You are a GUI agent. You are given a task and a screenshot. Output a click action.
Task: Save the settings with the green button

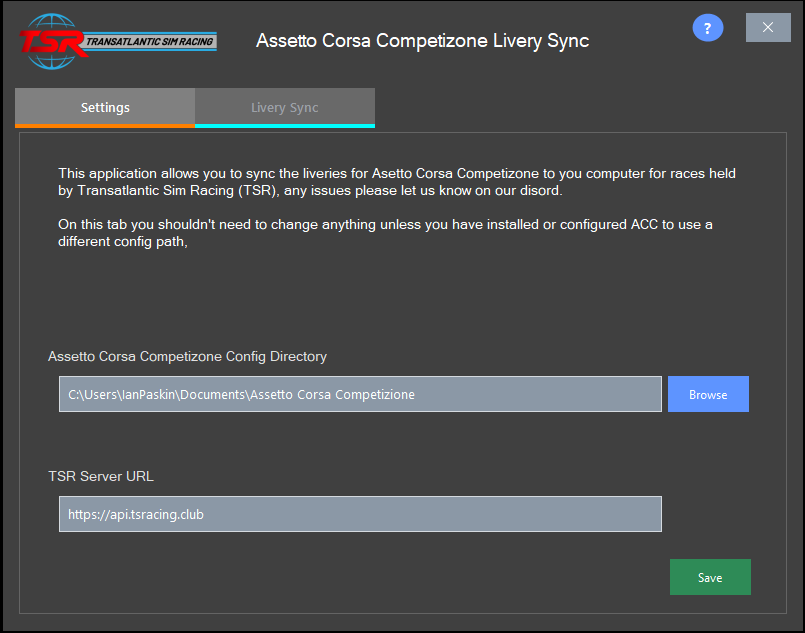[710, 577]
